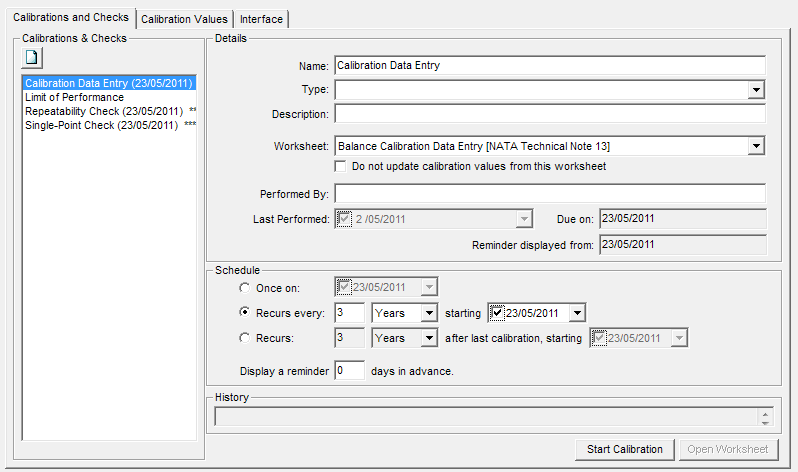Image resolution: width=798 pixels, height=472 pixels.
Task: Choose 'Recurs' after last calibration option
Action: coord(244,338)
